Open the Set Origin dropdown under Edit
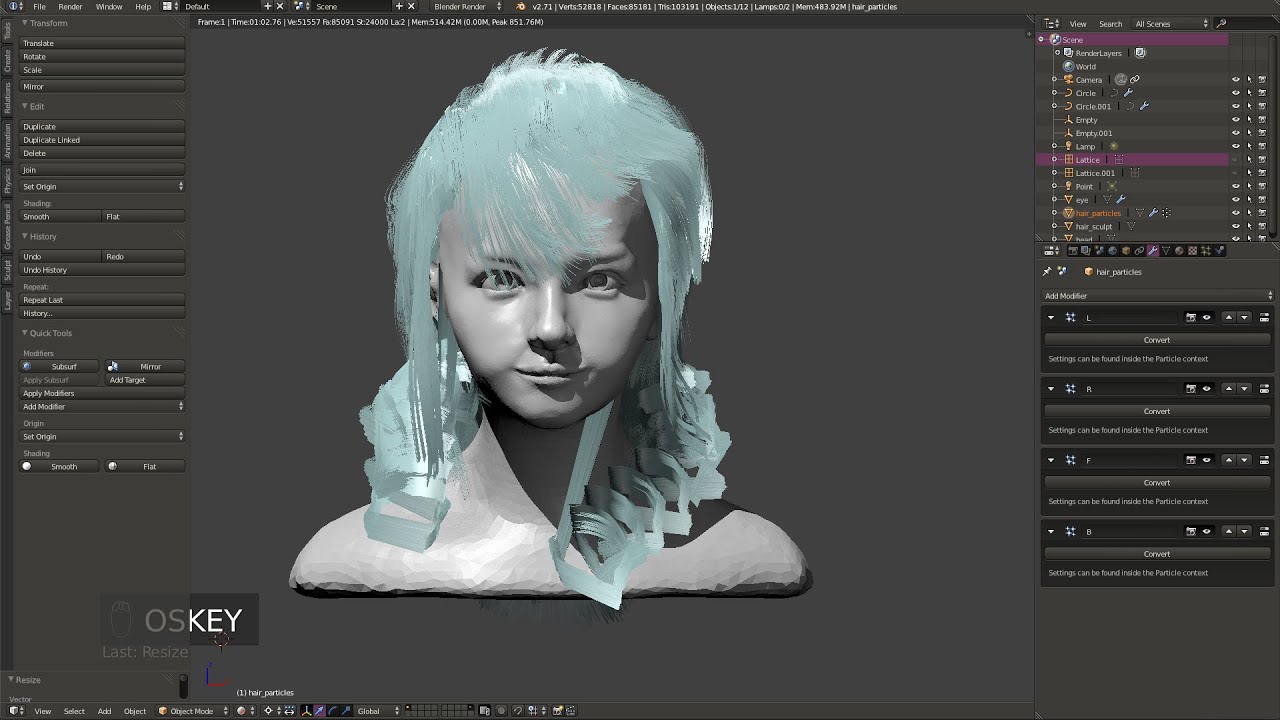 [x=102, y=187]
